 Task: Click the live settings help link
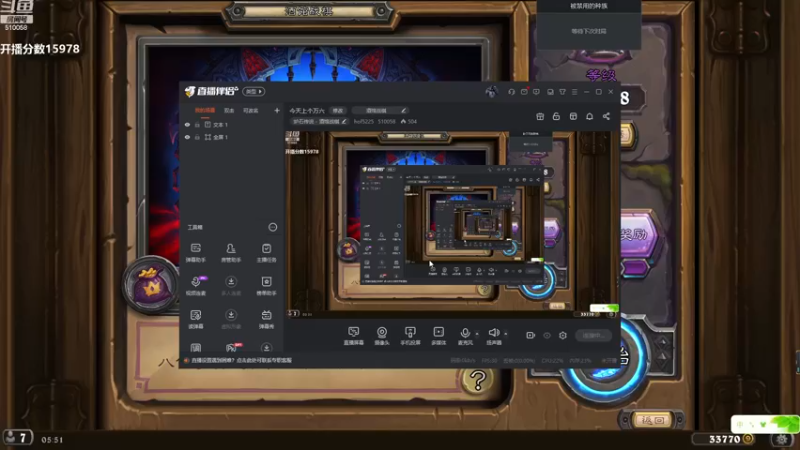(x=241, y=360)
